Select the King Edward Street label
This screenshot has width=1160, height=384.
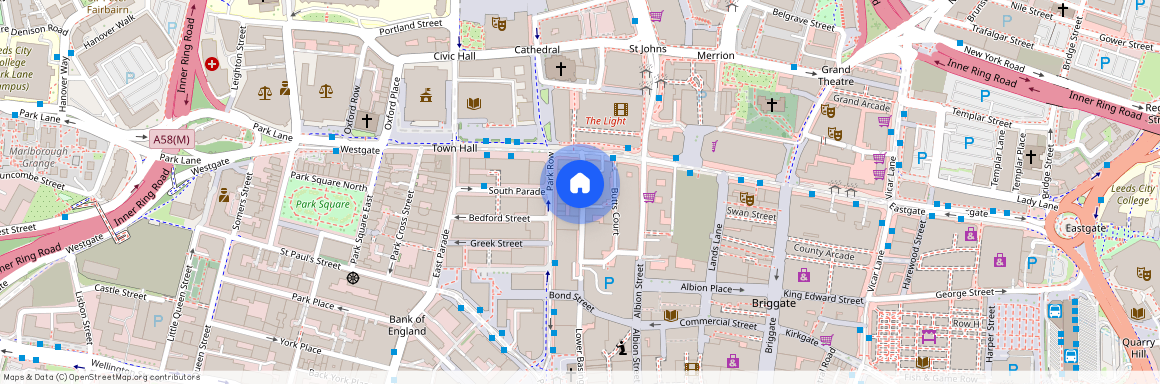823,297
